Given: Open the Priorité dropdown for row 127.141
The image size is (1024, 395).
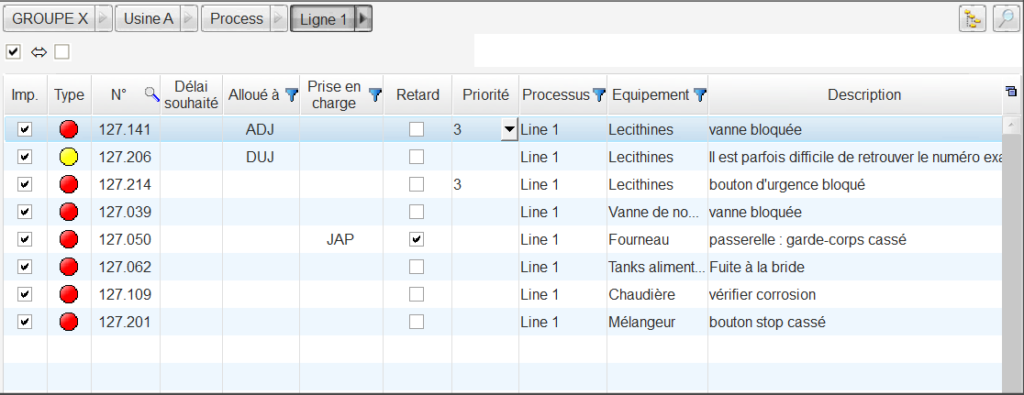Looking at the screenshot, I should click(509, 129).
